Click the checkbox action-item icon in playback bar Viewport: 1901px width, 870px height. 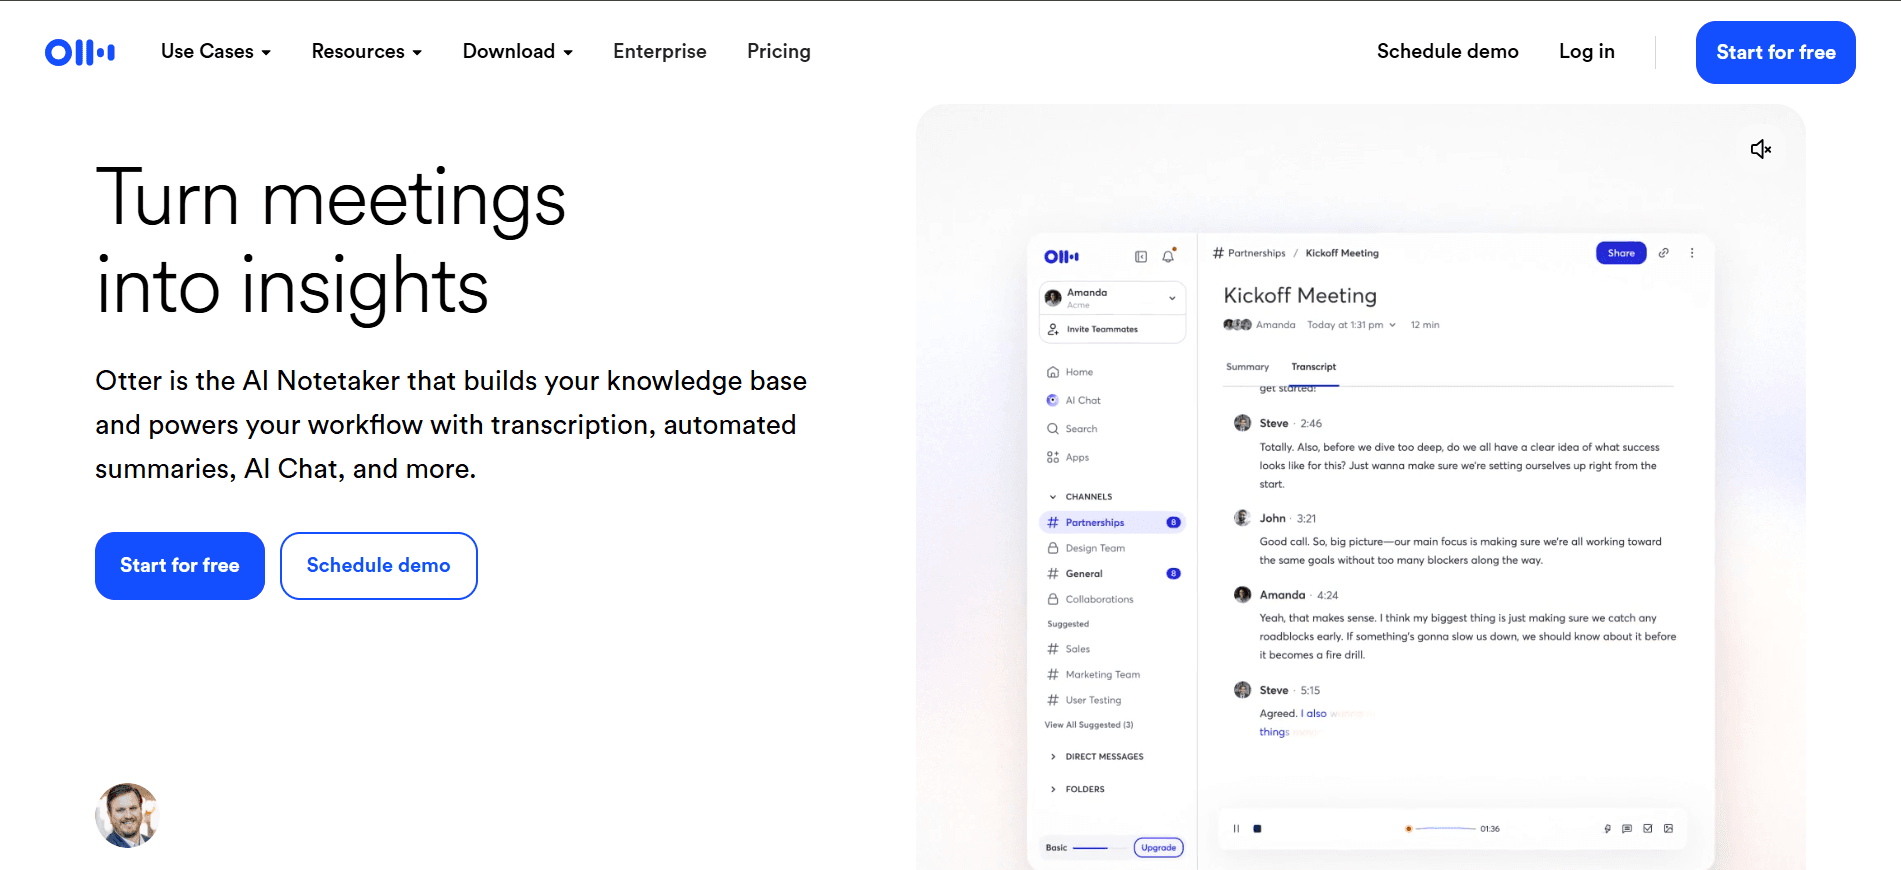pos(1648,828)
